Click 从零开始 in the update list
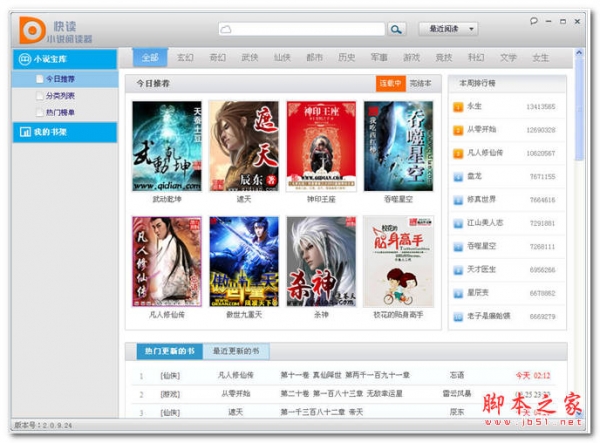 (x=236, y=394)
